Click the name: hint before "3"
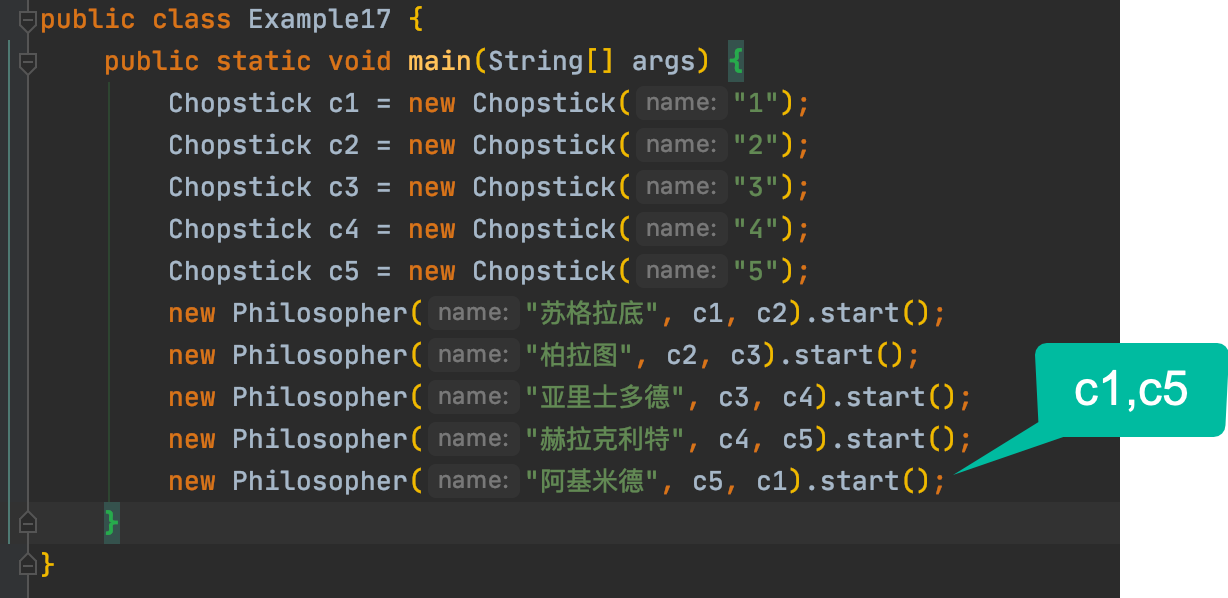 tap(681, 187)
